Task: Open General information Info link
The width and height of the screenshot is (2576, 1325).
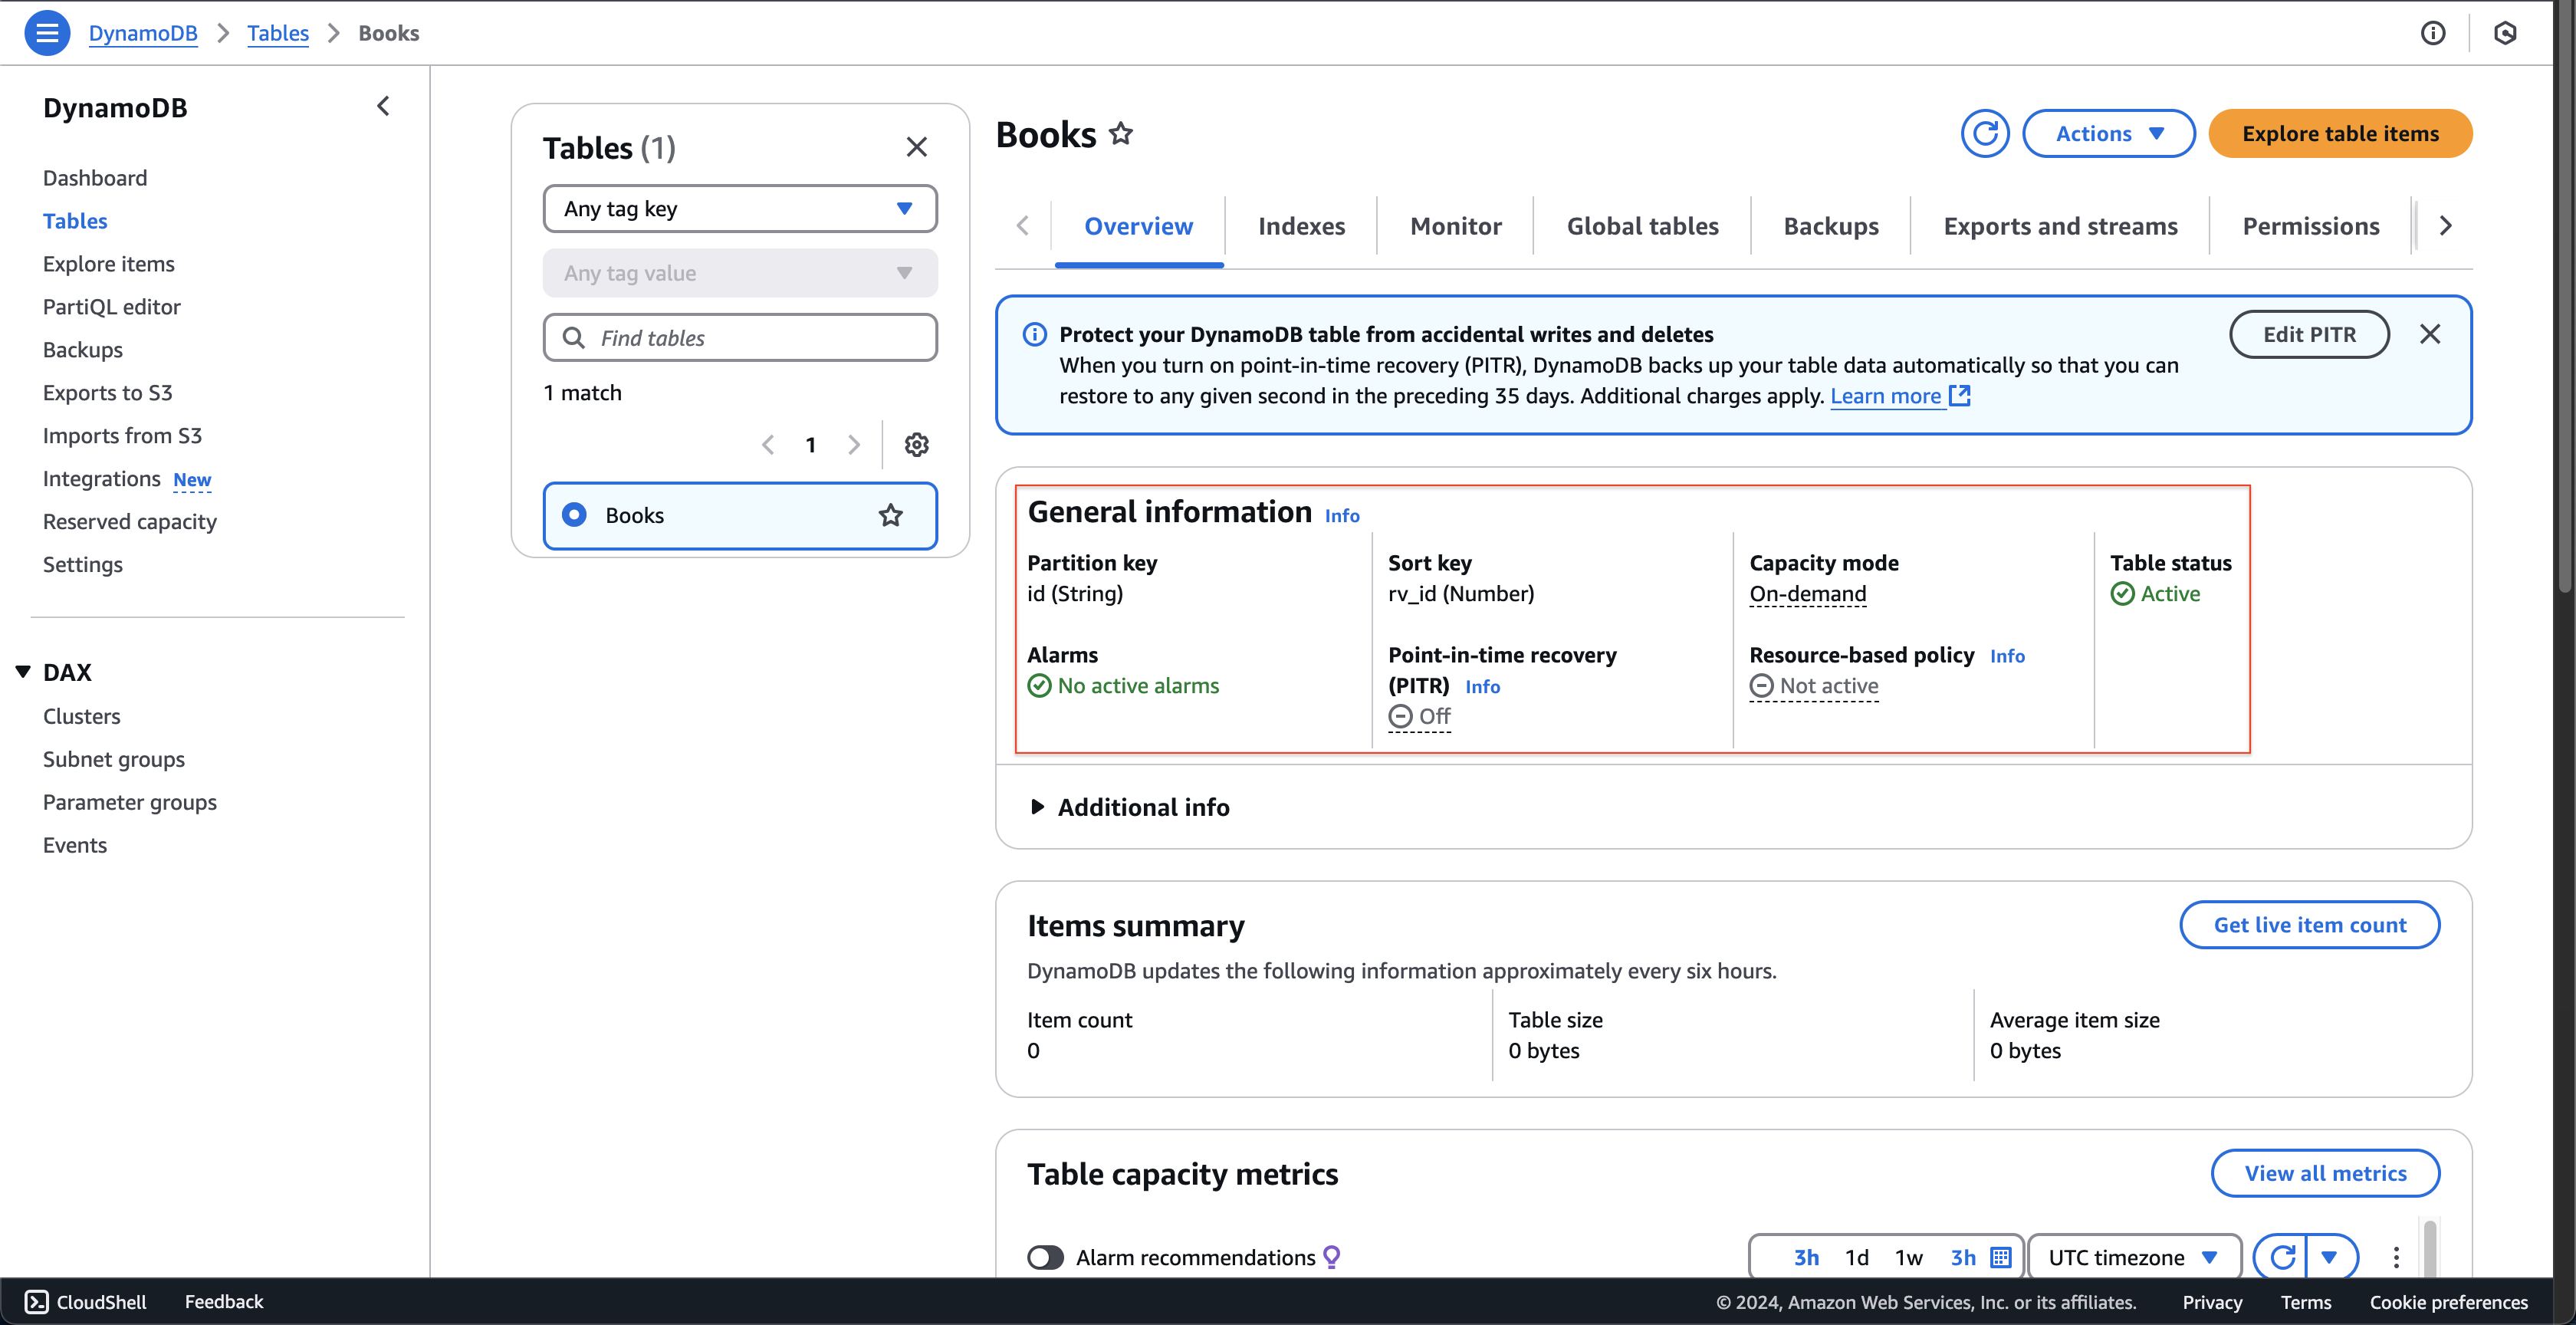Action: (1342, 516)
